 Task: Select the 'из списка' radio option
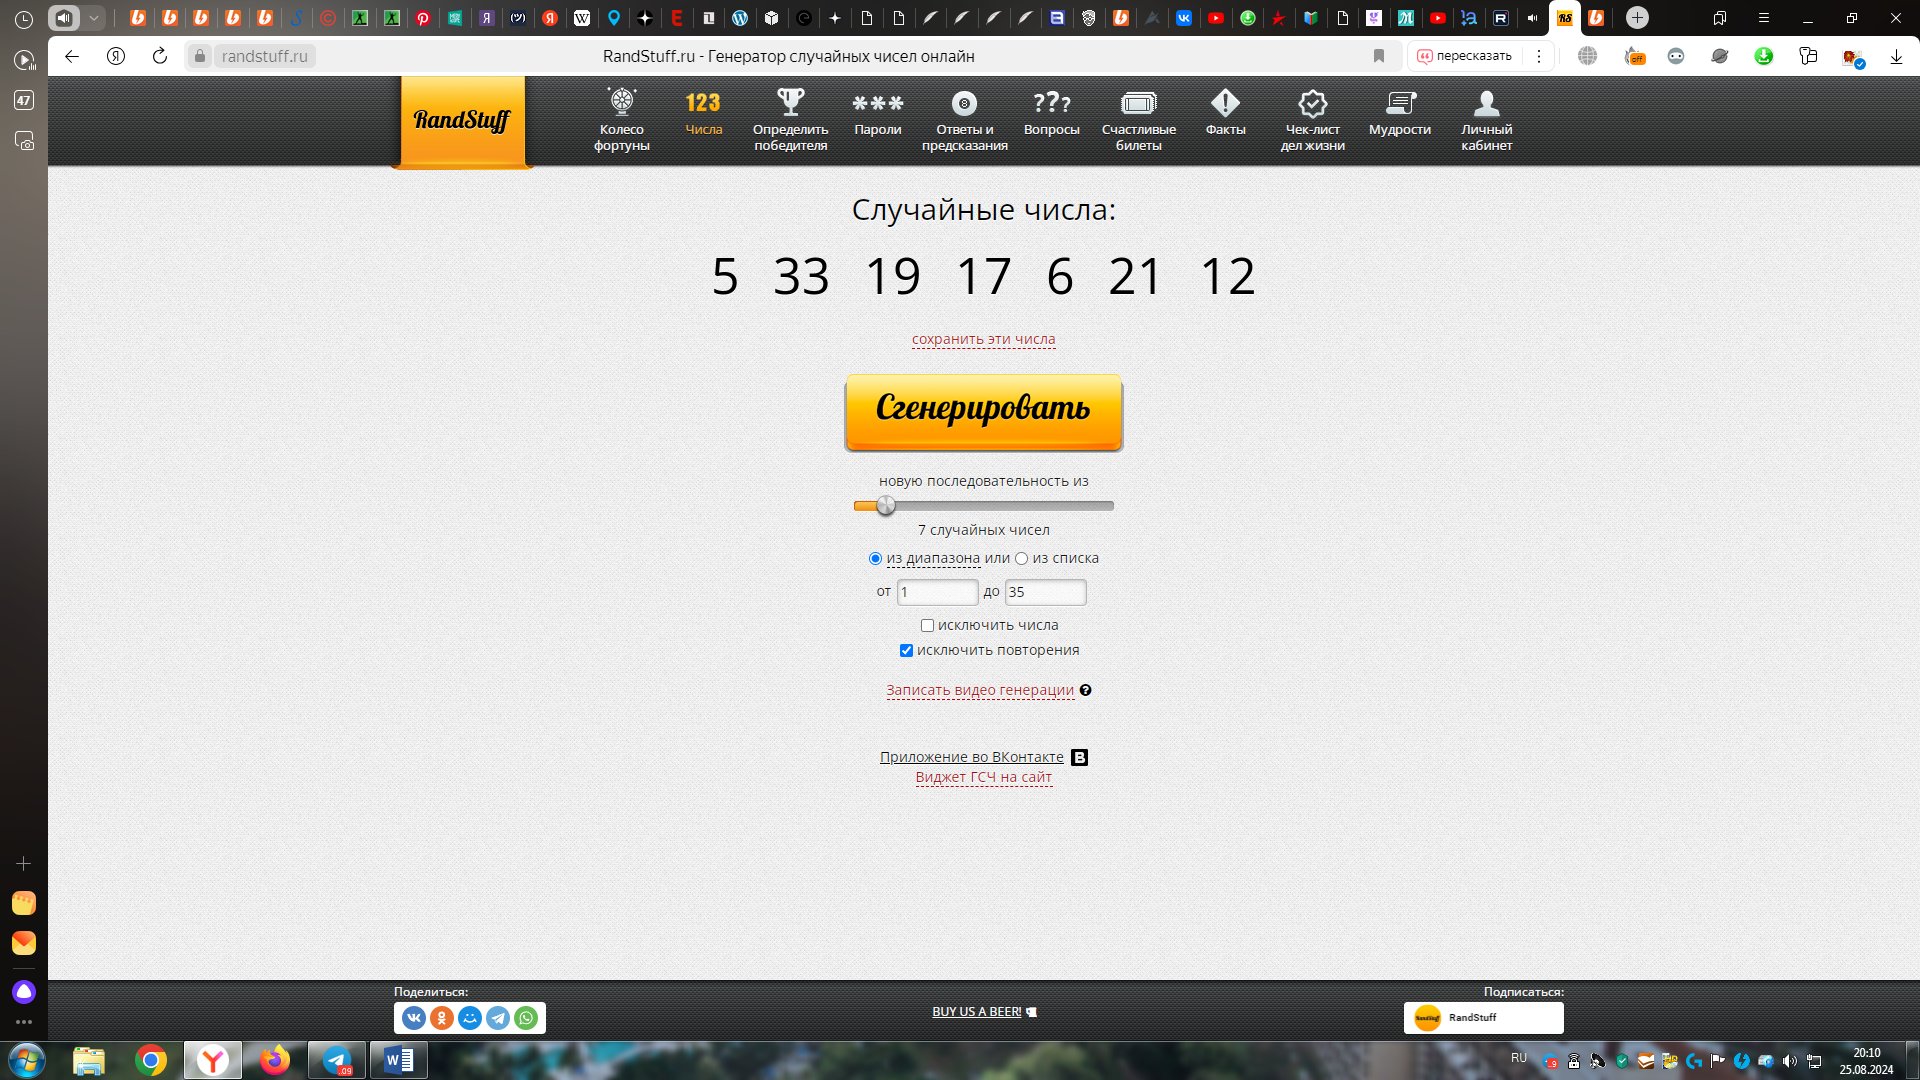(1021, 559)
